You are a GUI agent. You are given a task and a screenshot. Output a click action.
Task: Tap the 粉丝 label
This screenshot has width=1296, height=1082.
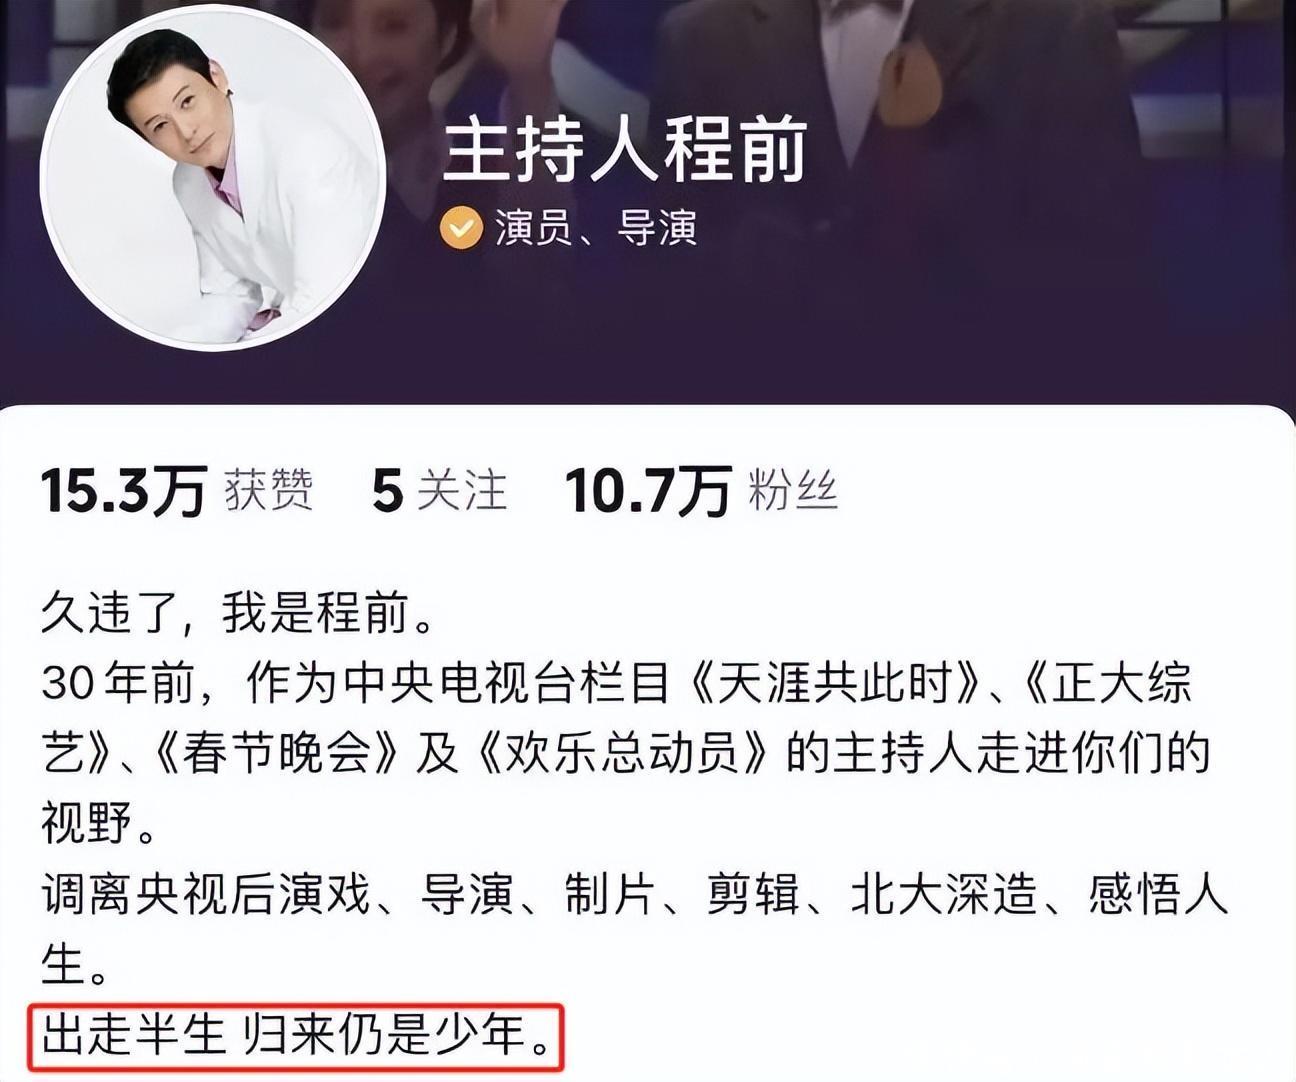click(792, 491)
